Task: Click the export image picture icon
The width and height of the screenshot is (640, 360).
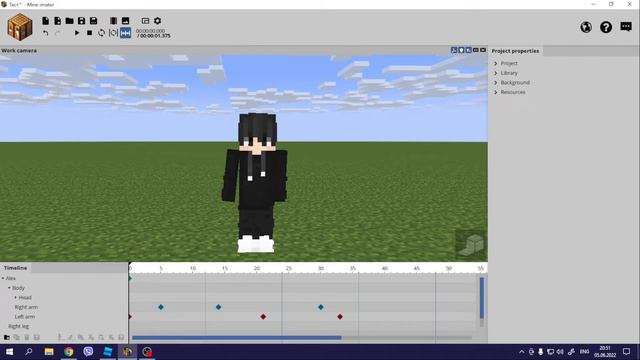Action: point(125,21)
